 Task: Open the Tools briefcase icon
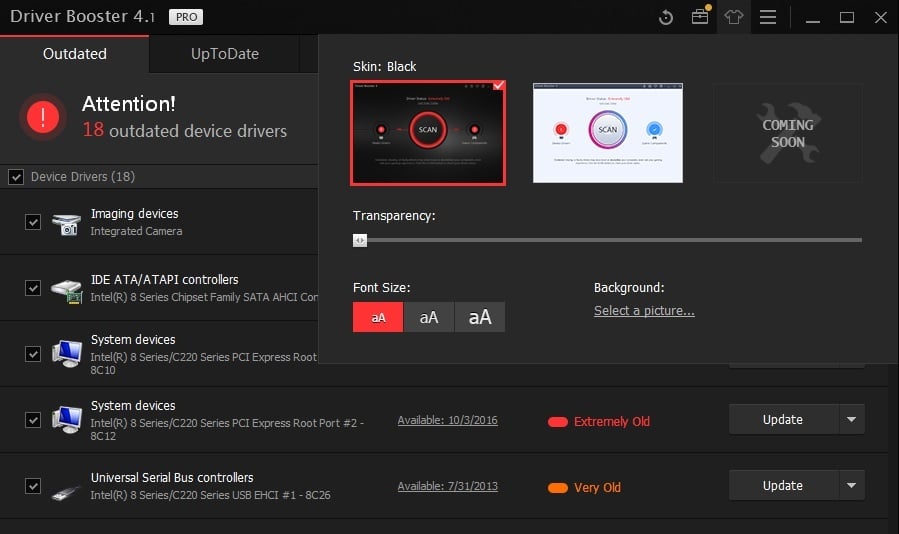pos(700,18)
